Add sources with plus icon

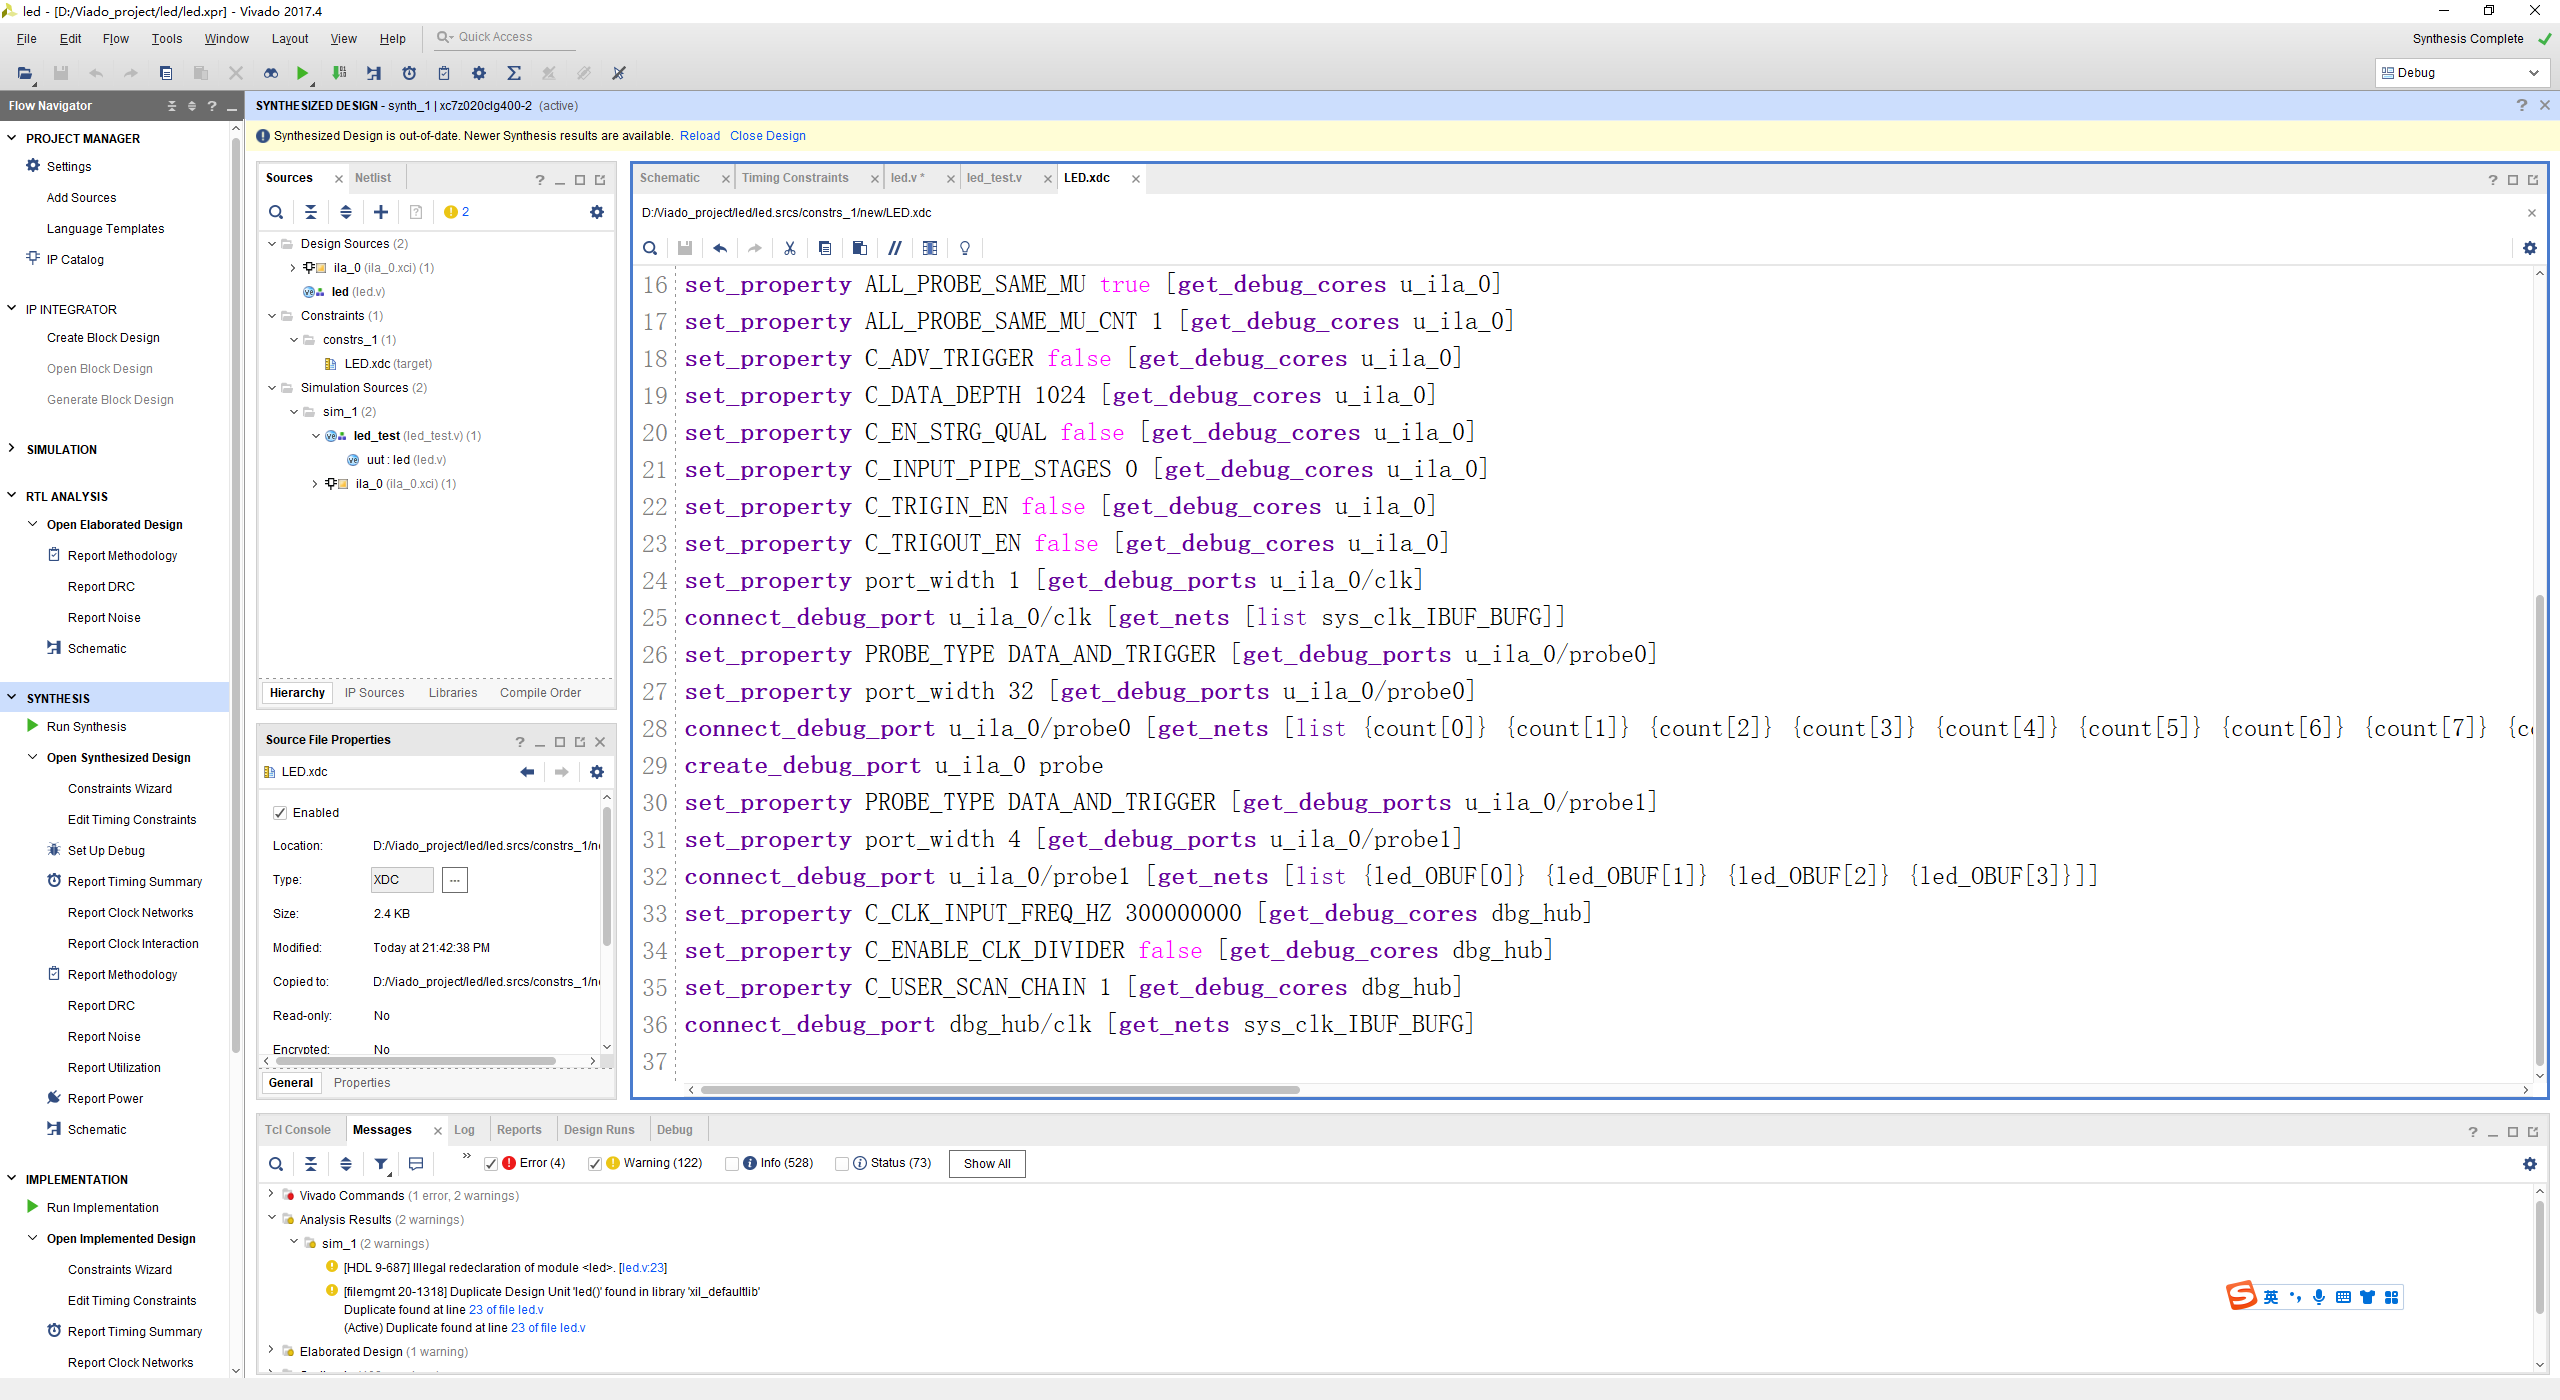(381, 212)
